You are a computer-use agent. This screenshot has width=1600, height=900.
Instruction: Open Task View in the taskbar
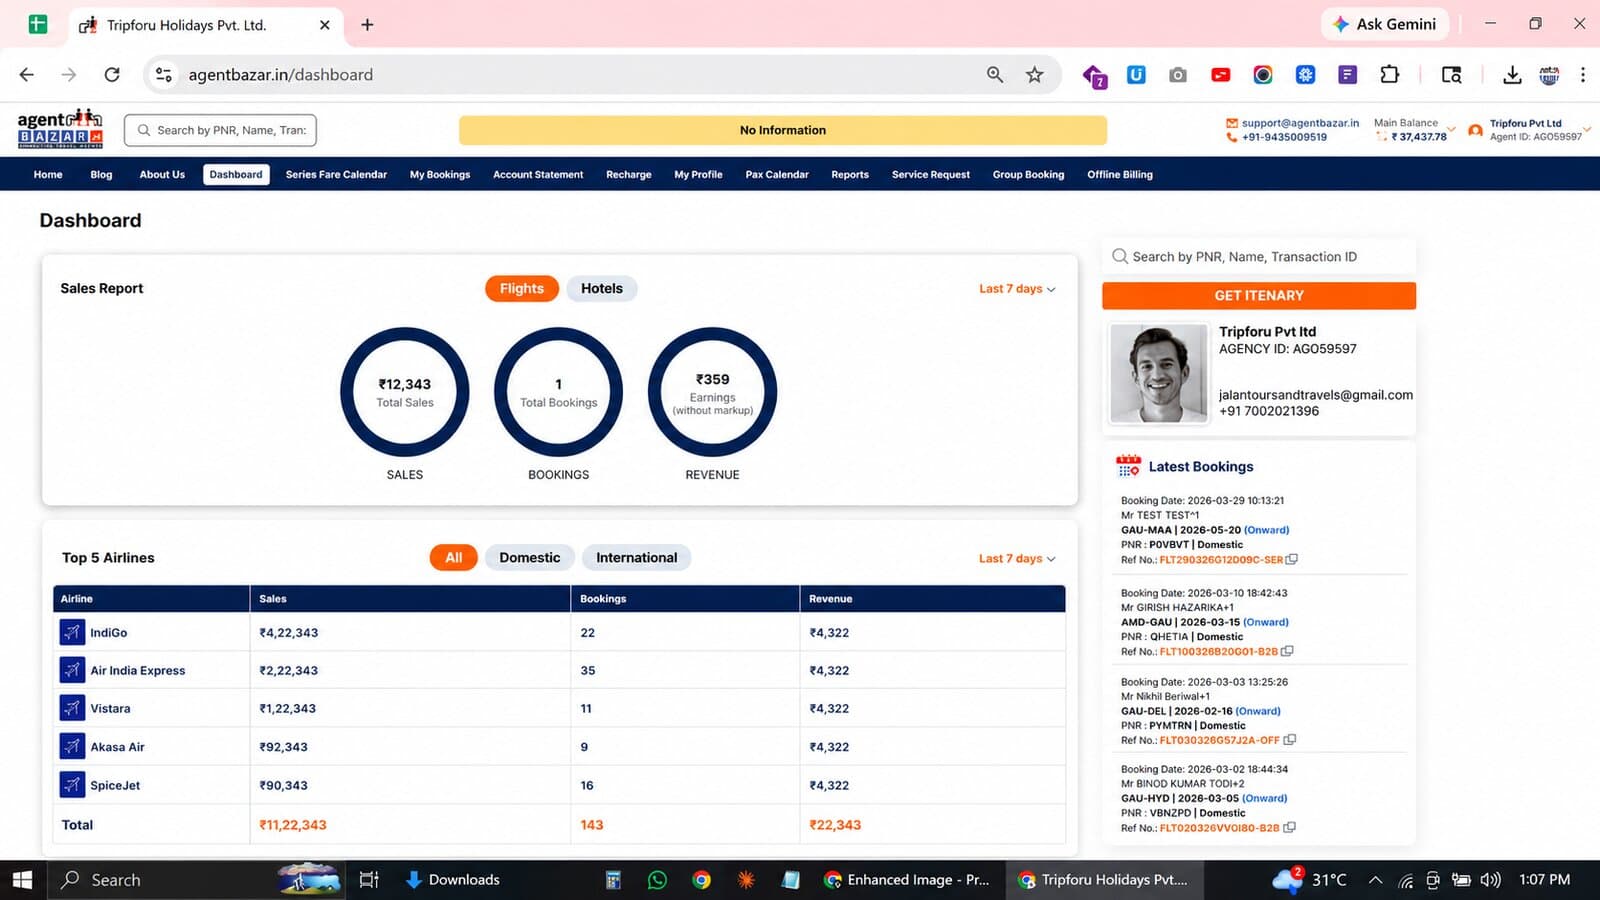click(x=369, y=880)
